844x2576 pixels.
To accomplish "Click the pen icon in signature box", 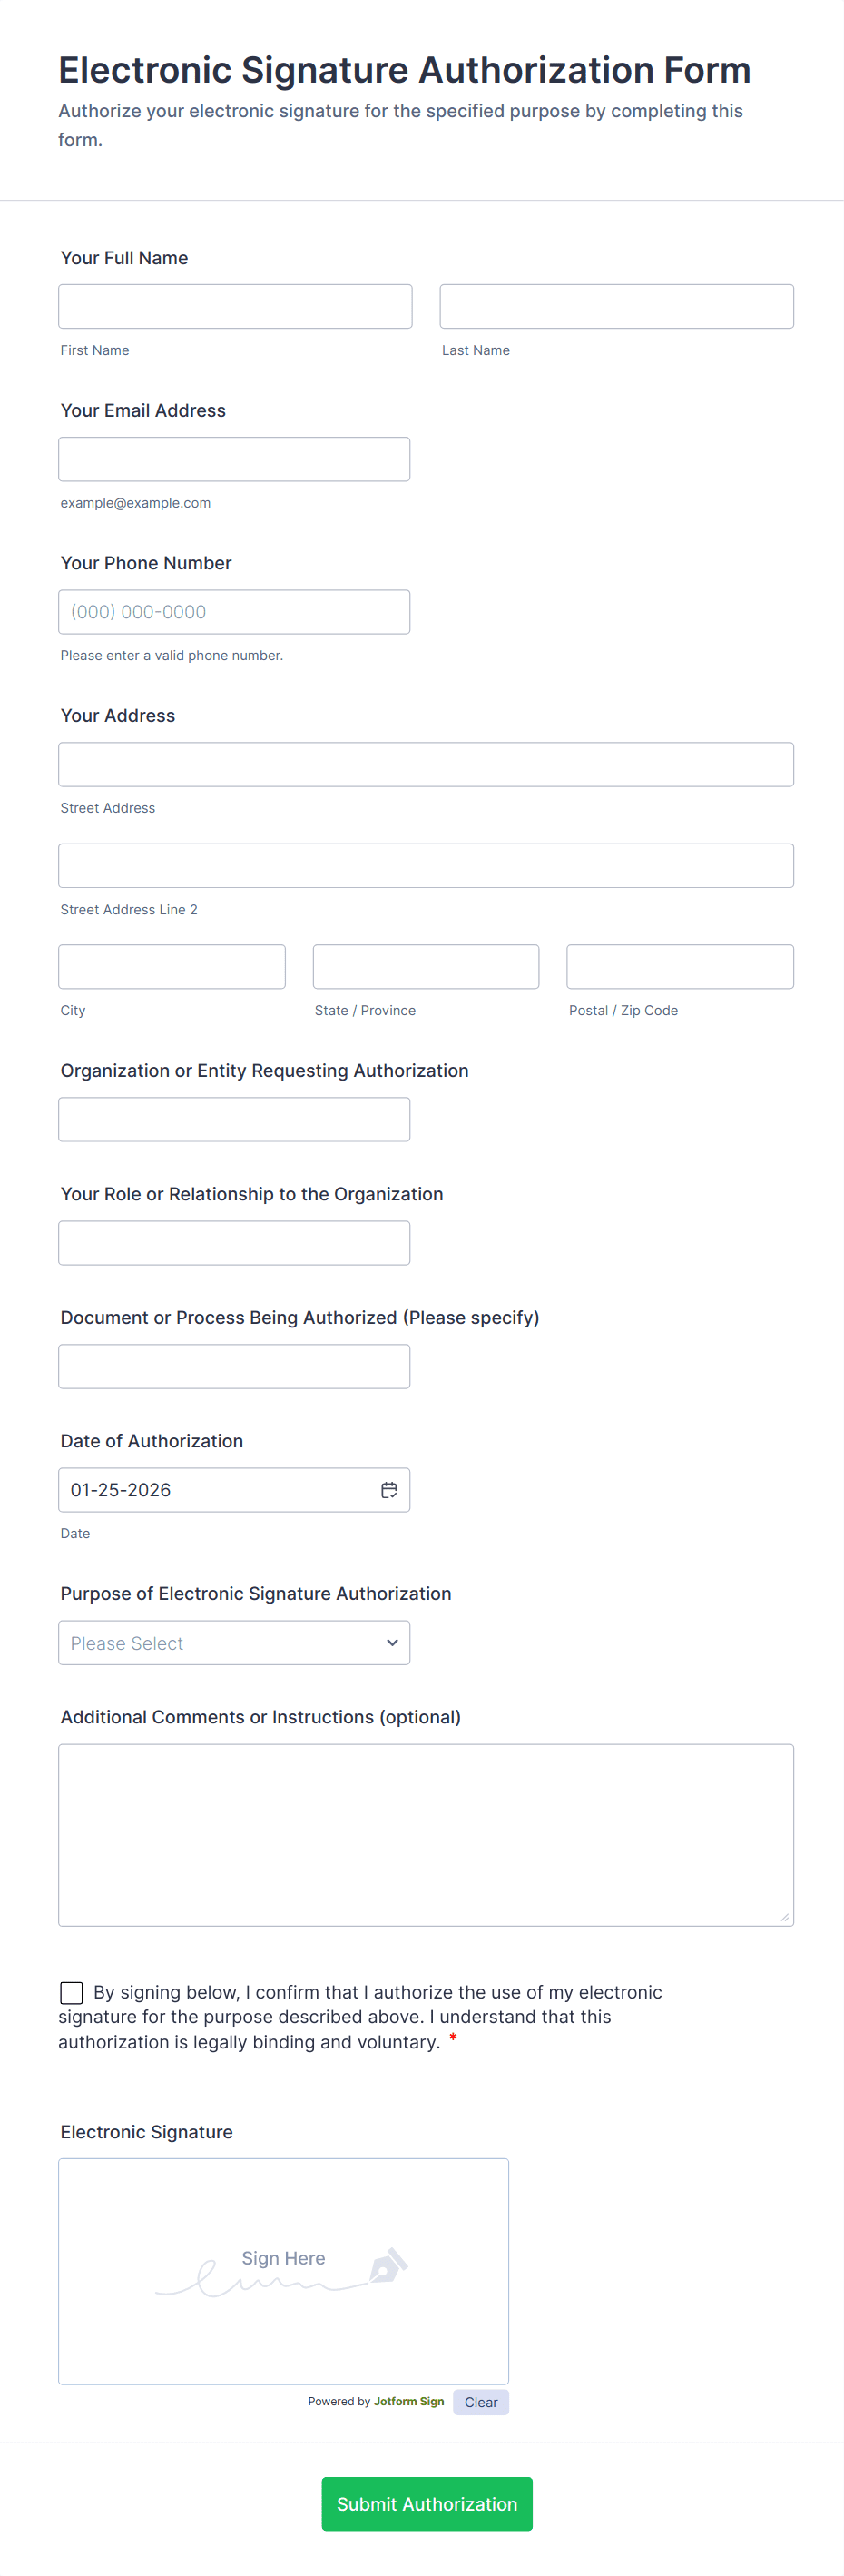I will [388, 2265].
